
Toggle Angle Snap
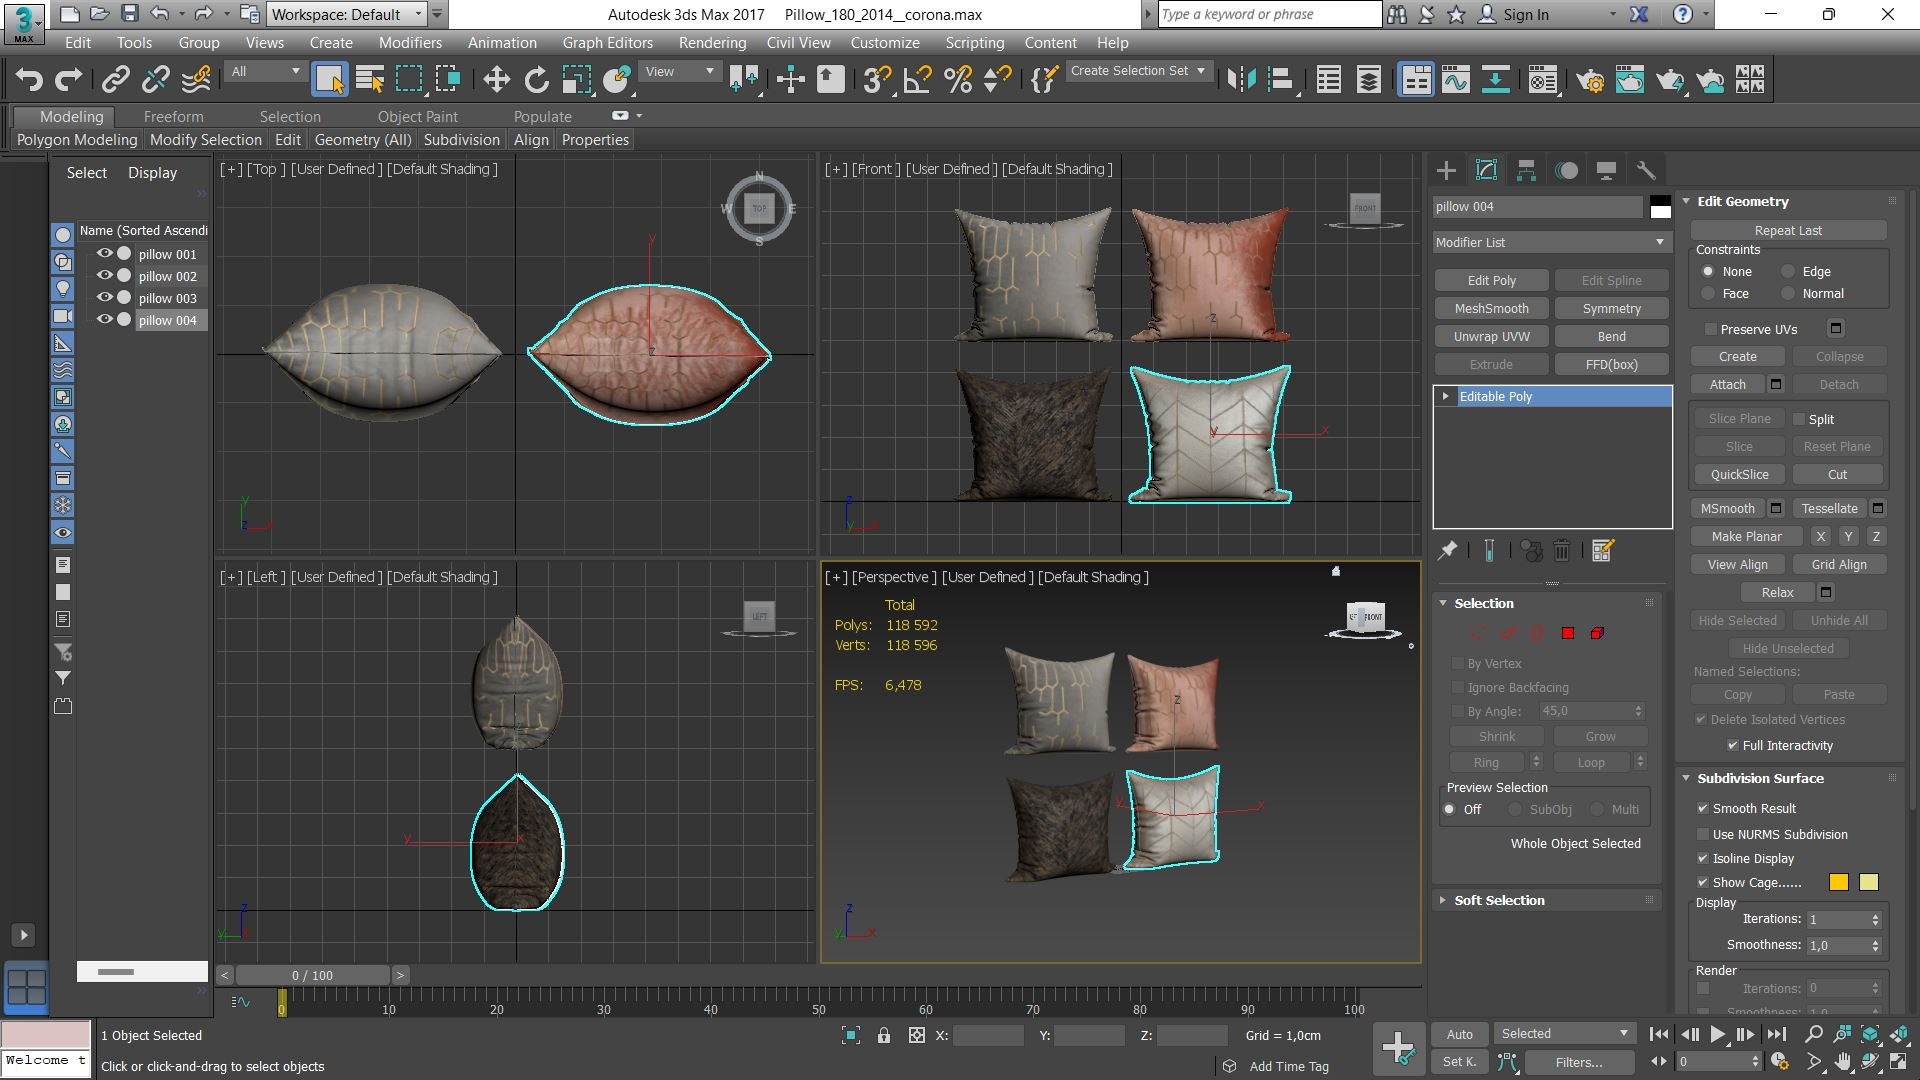917,80
